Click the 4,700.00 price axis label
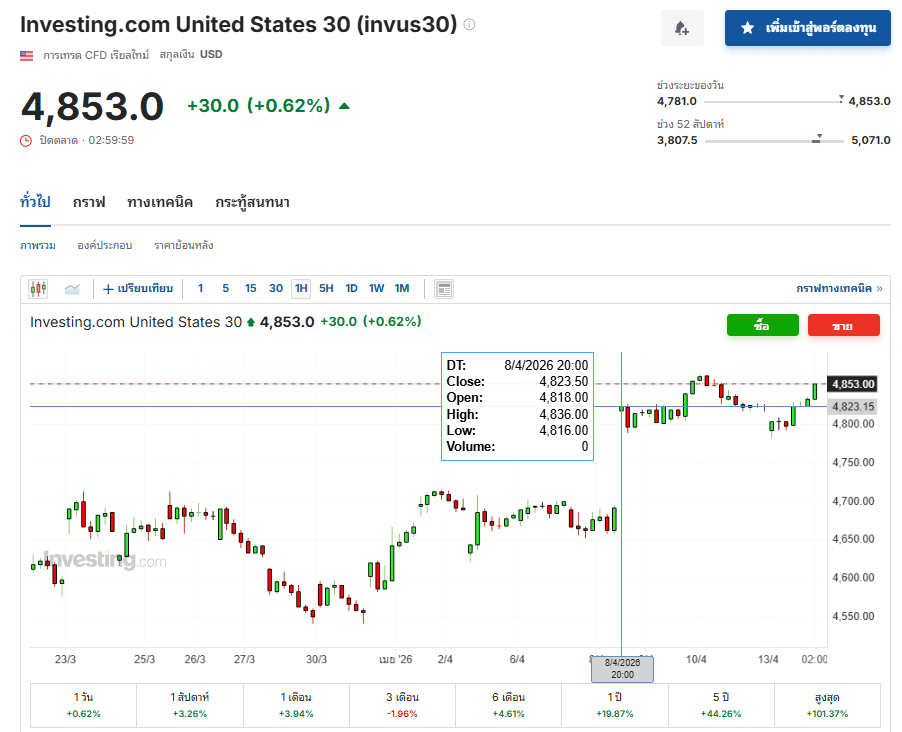 pos(853,501)
